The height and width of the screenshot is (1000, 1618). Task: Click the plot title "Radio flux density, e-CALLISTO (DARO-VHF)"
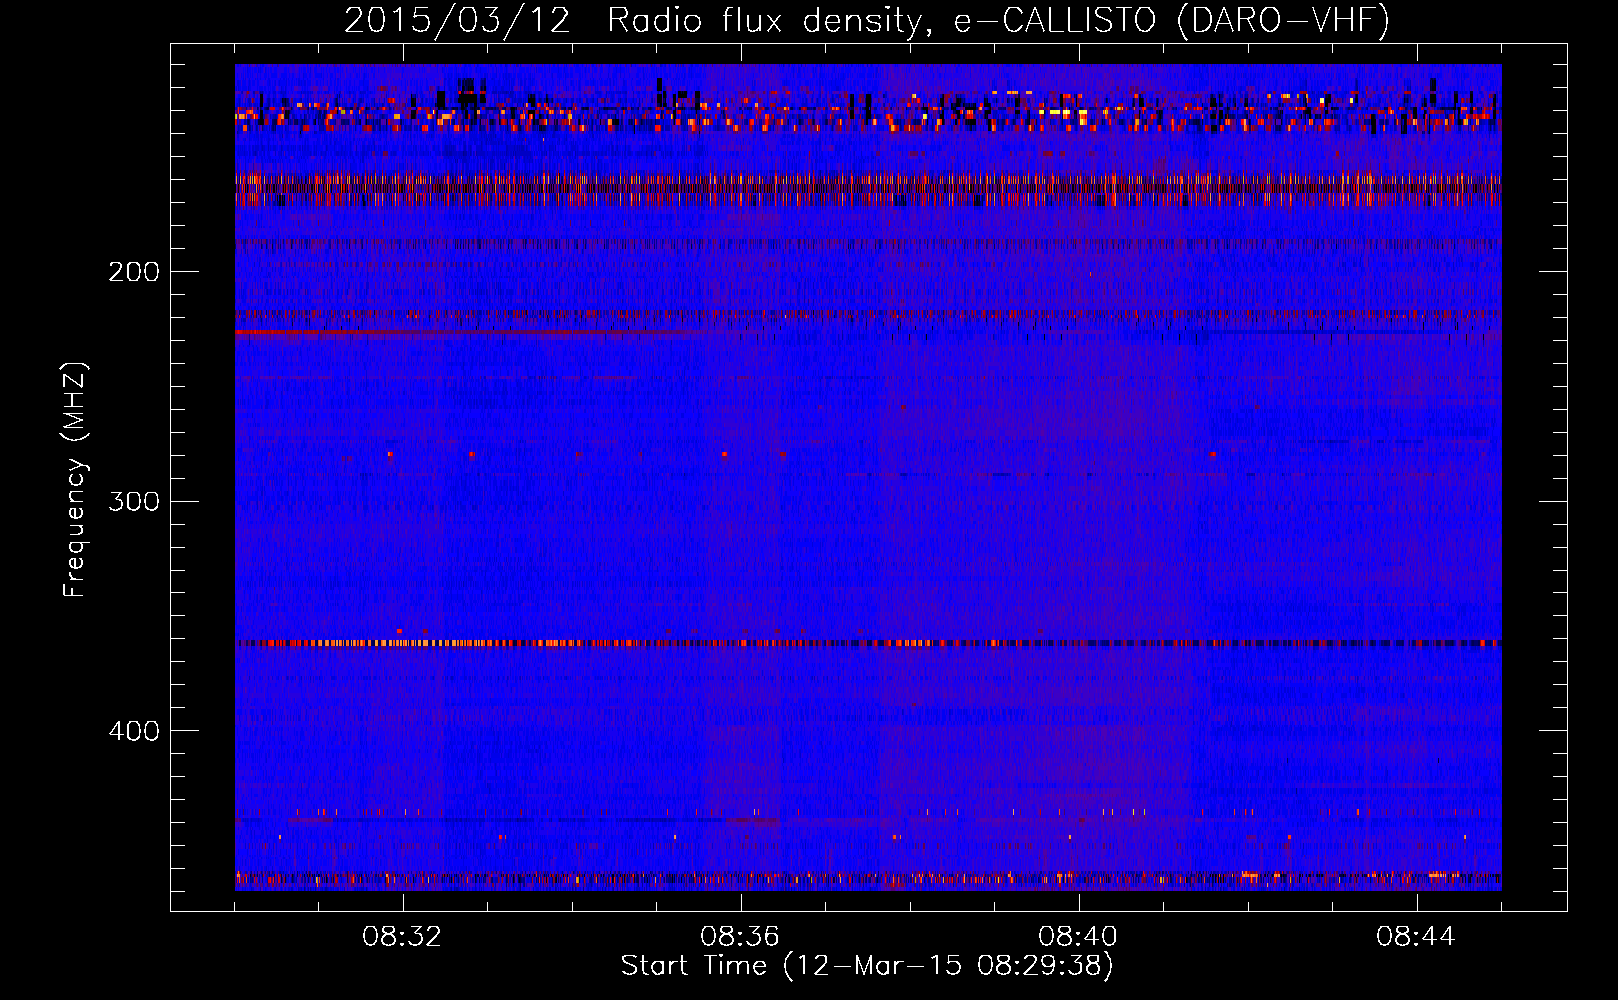tap(998, 21)
